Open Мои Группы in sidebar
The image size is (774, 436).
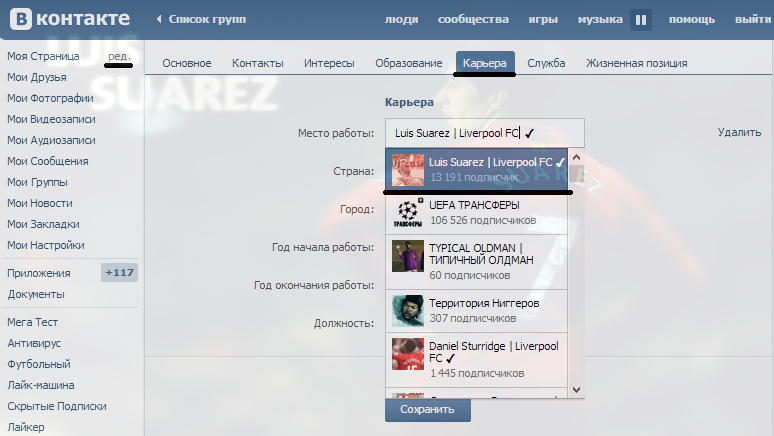37,182
